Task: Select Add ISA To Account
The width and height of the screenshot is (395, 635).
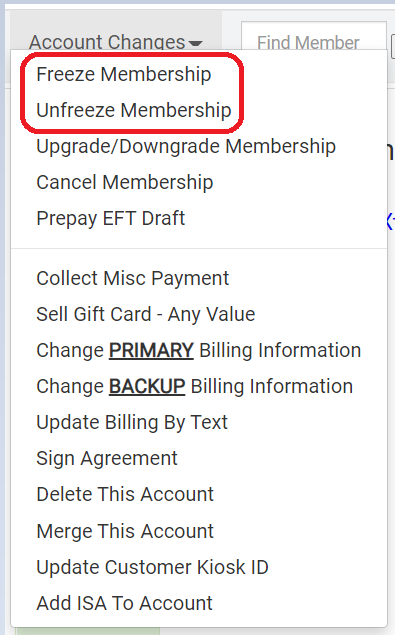Action: [124, 603]
